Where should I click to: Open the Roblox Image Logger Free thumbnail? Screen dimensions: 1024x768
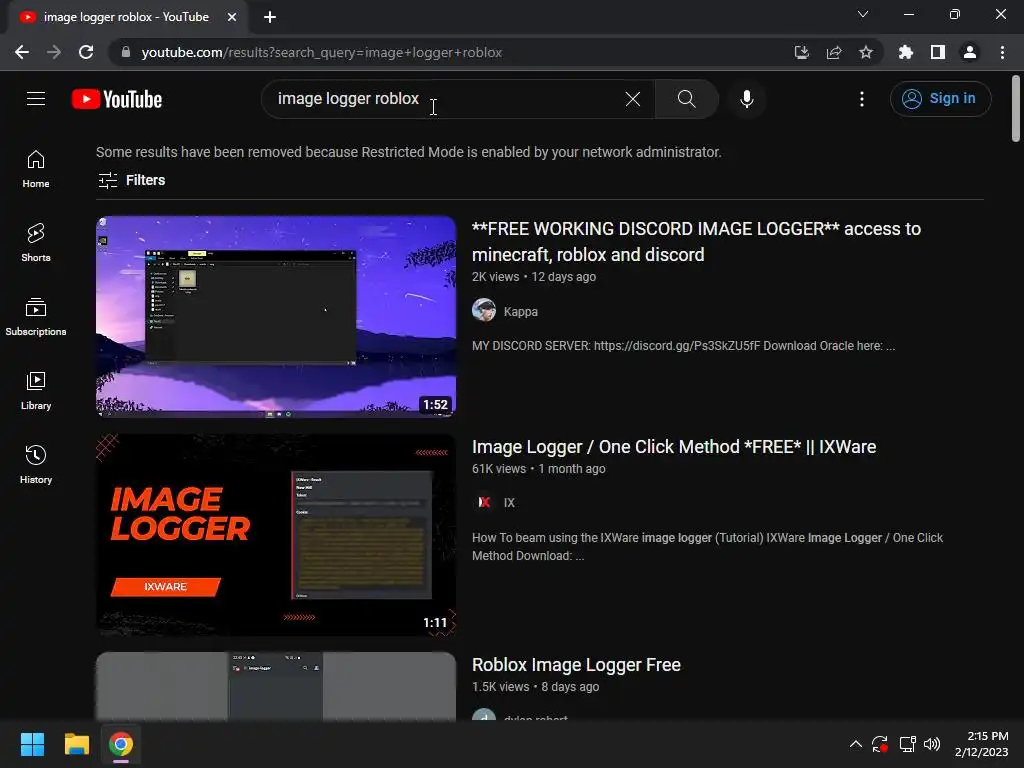pyautogui.click(x=276, y=686)
